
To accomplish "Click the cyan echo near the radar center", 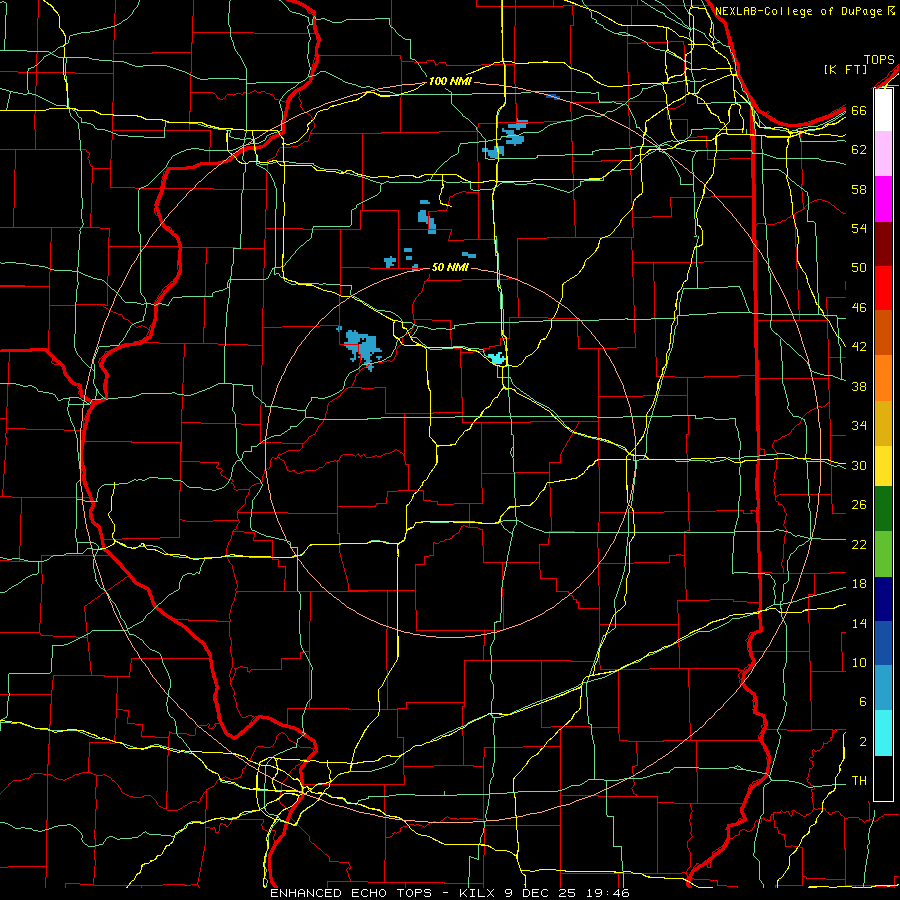I will [497, 358].
